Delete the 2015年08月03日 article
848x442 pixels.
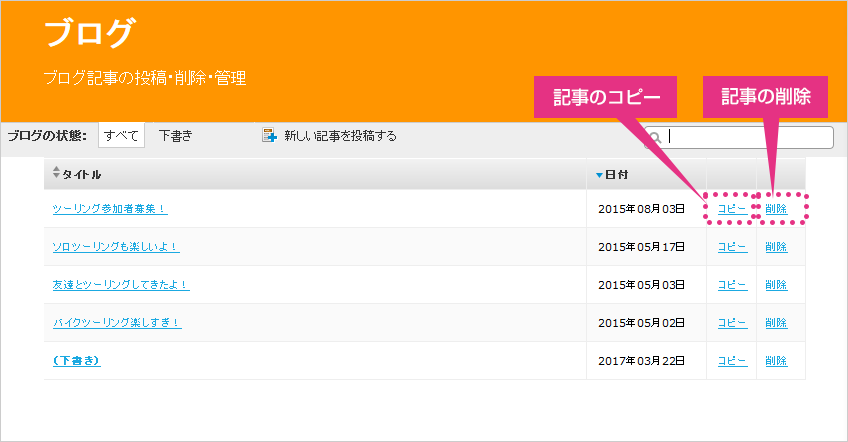[776, 209]
